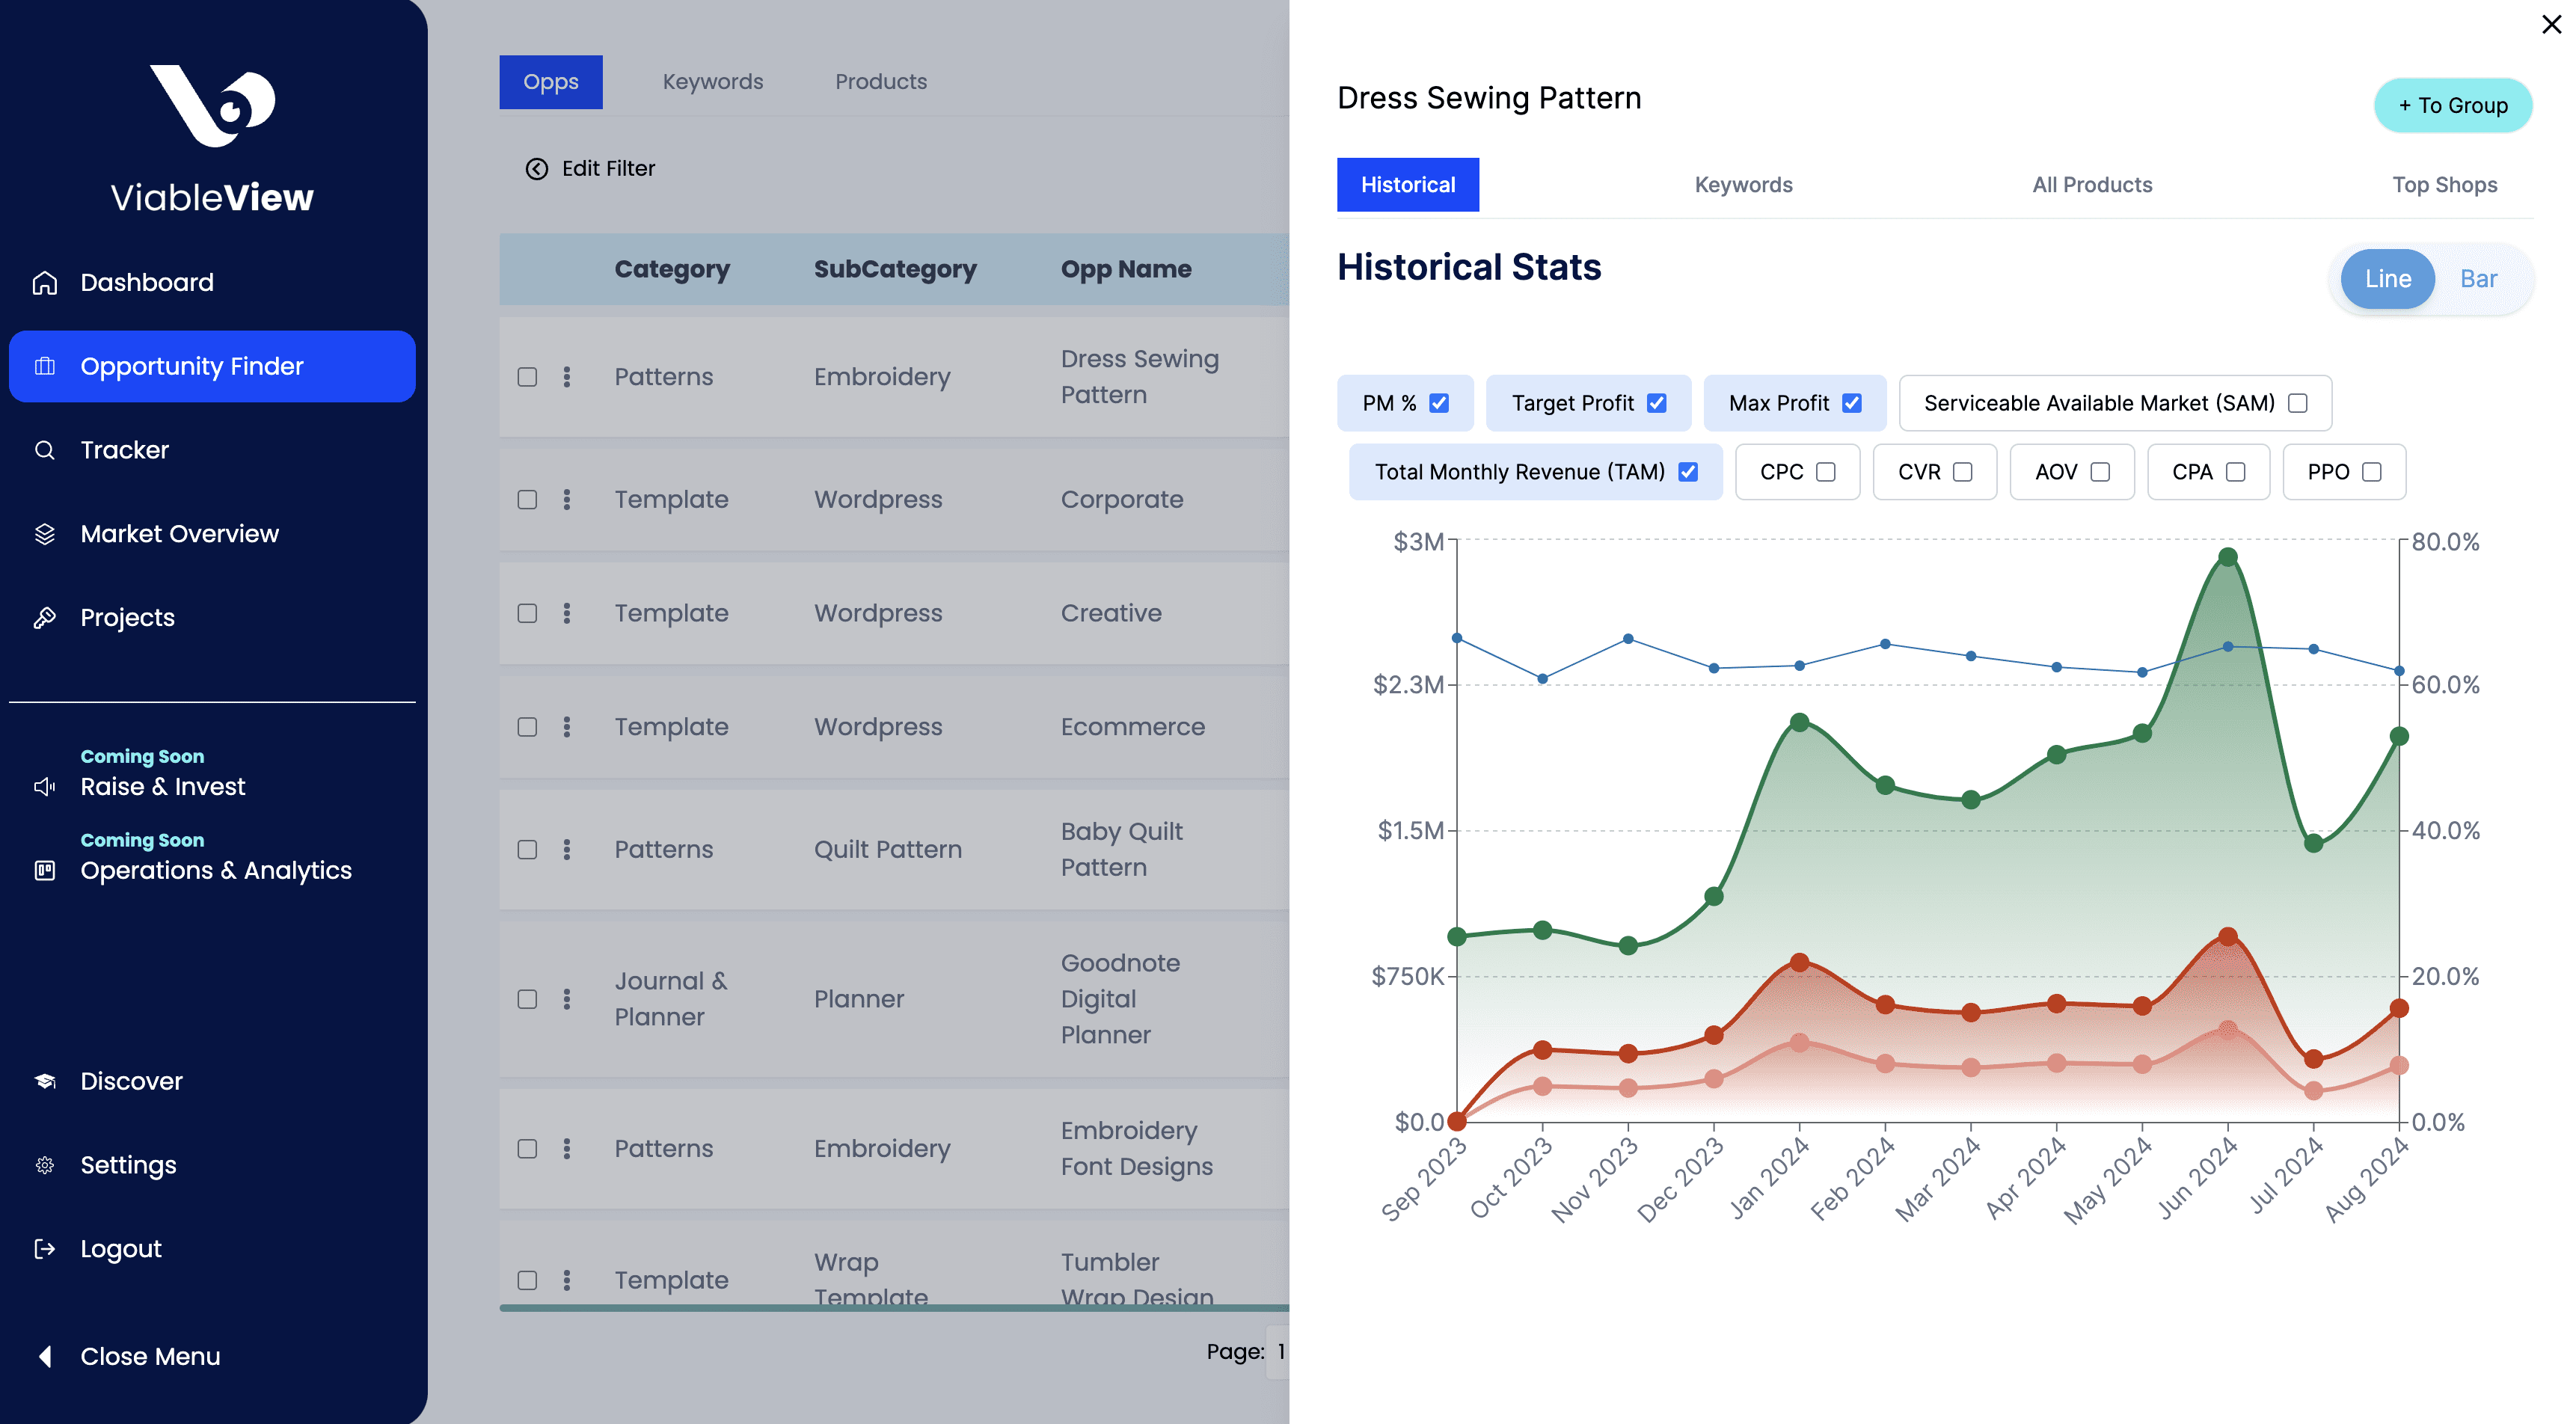The height and width of the screenshot is (1424, 2576).
Task: Open three-dot menu for Corporate template row
Action: pos(567,499)
